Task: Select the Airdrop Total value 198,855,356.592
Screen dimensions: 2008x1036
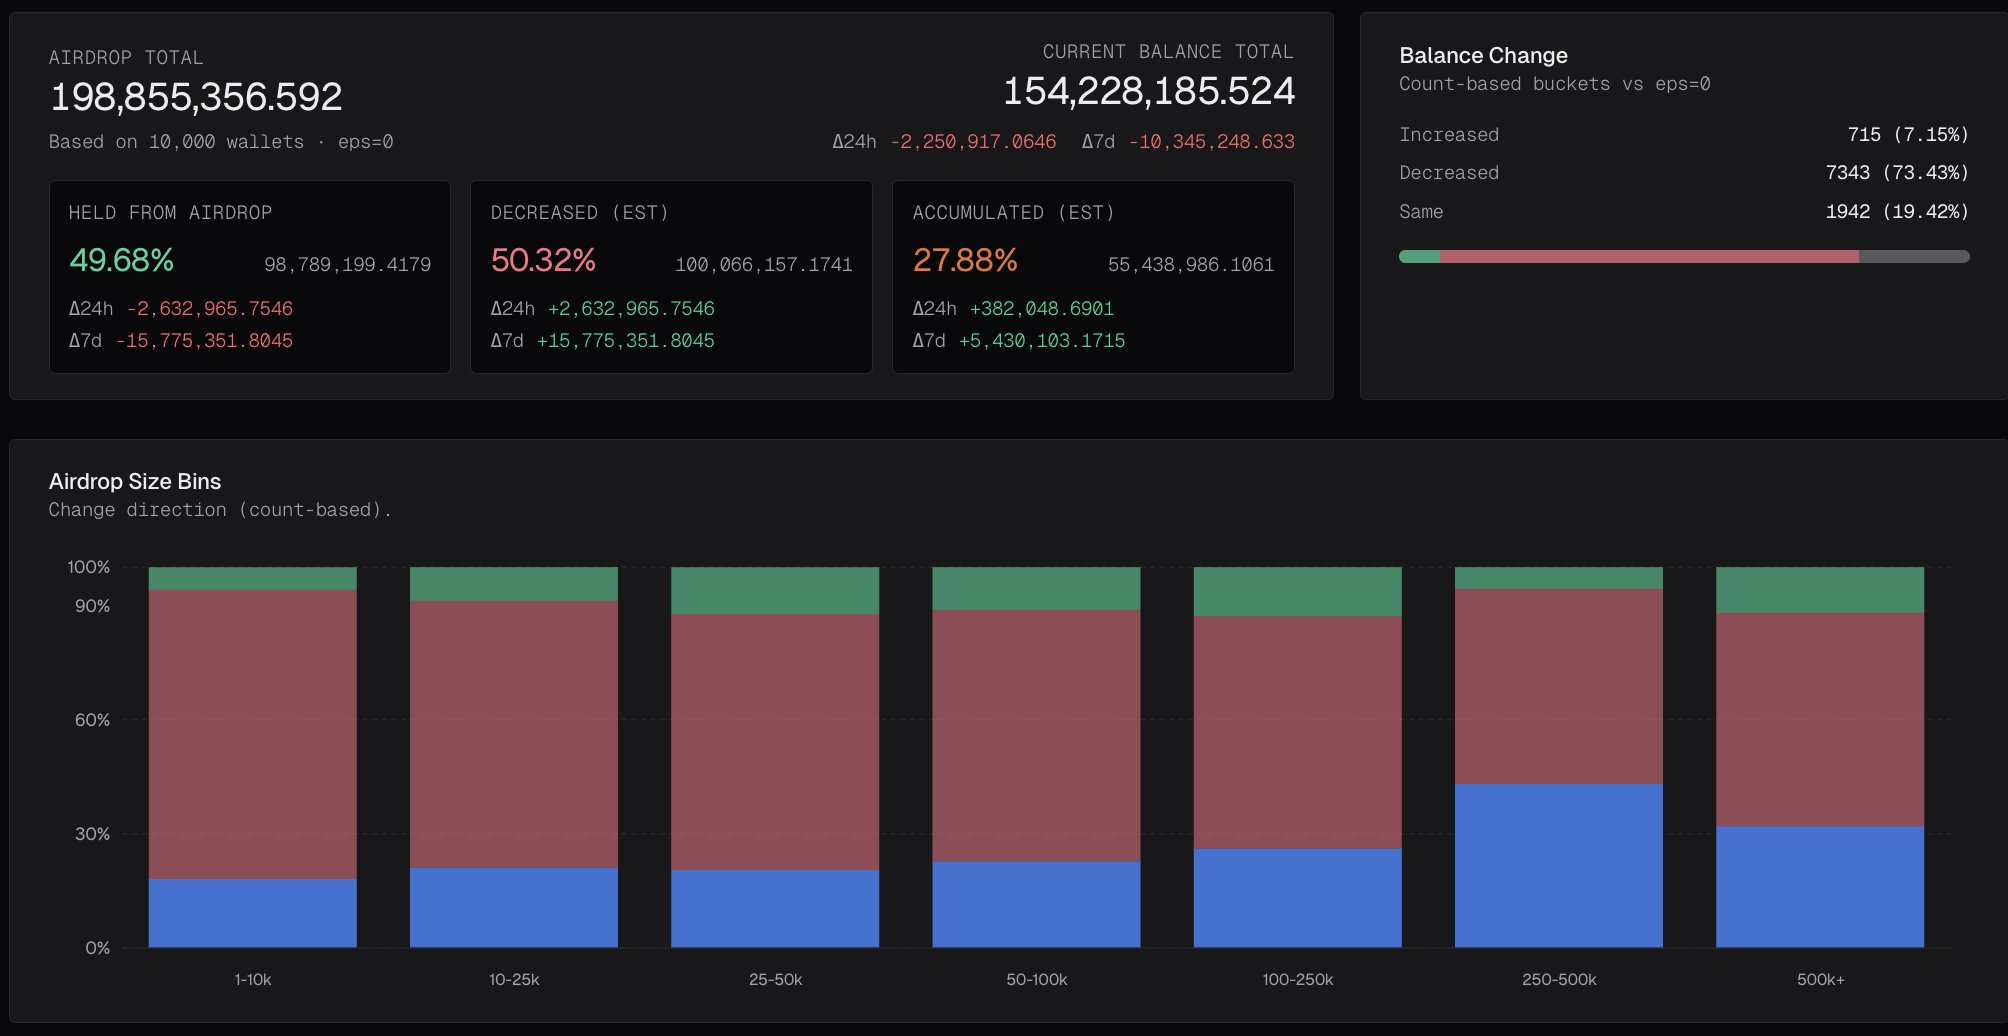Action: [196, 97]
